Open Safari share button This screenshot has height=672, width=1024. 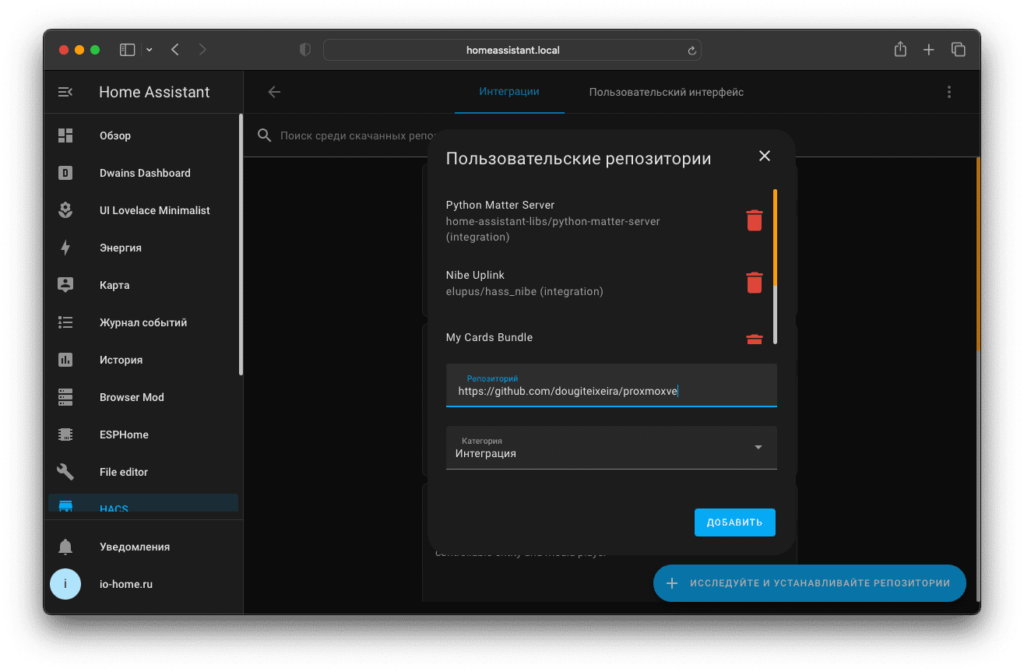(900, 50)
